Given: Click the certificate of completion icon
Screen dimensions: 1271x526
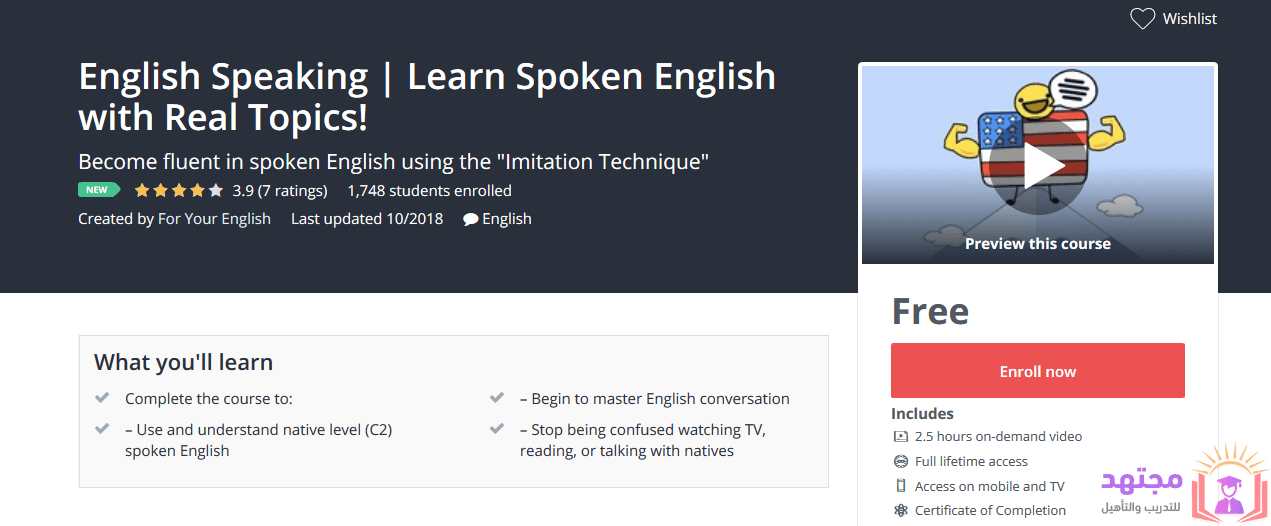Looking at the screenshot, I should pos(900,511).
